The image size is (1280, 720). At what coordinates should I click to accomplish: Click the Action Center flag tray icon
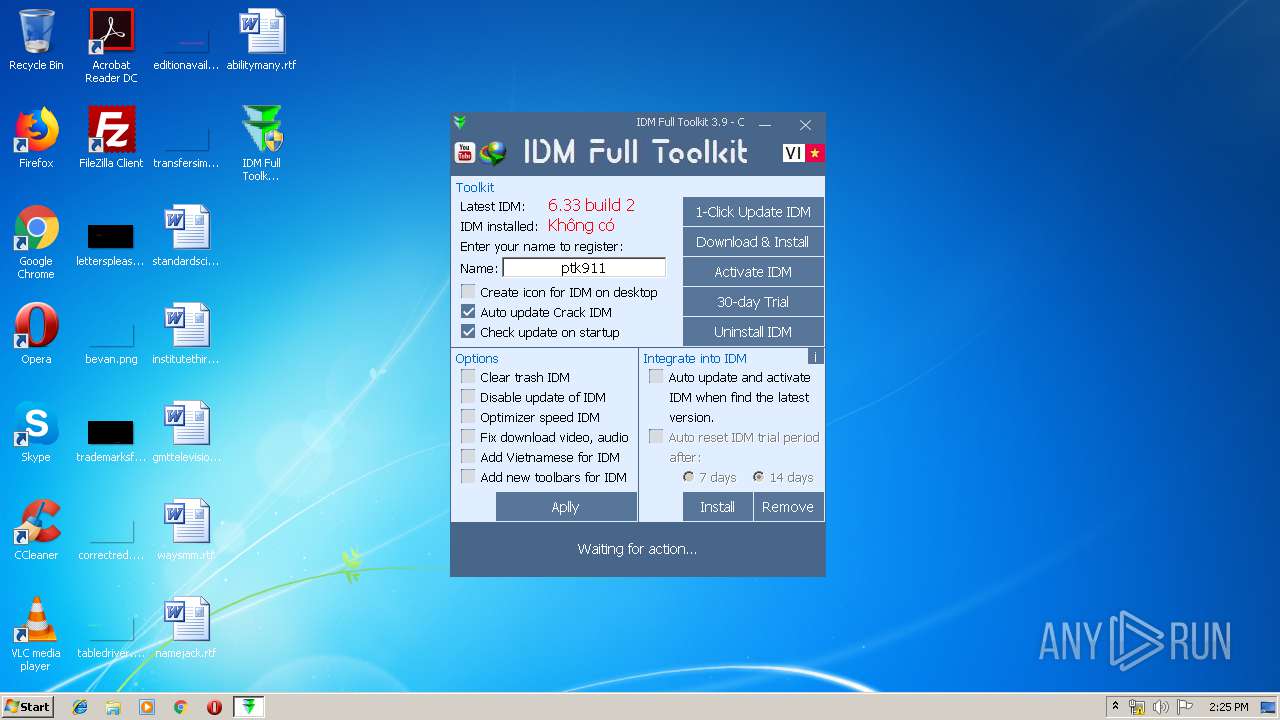tap(1184, 707)
